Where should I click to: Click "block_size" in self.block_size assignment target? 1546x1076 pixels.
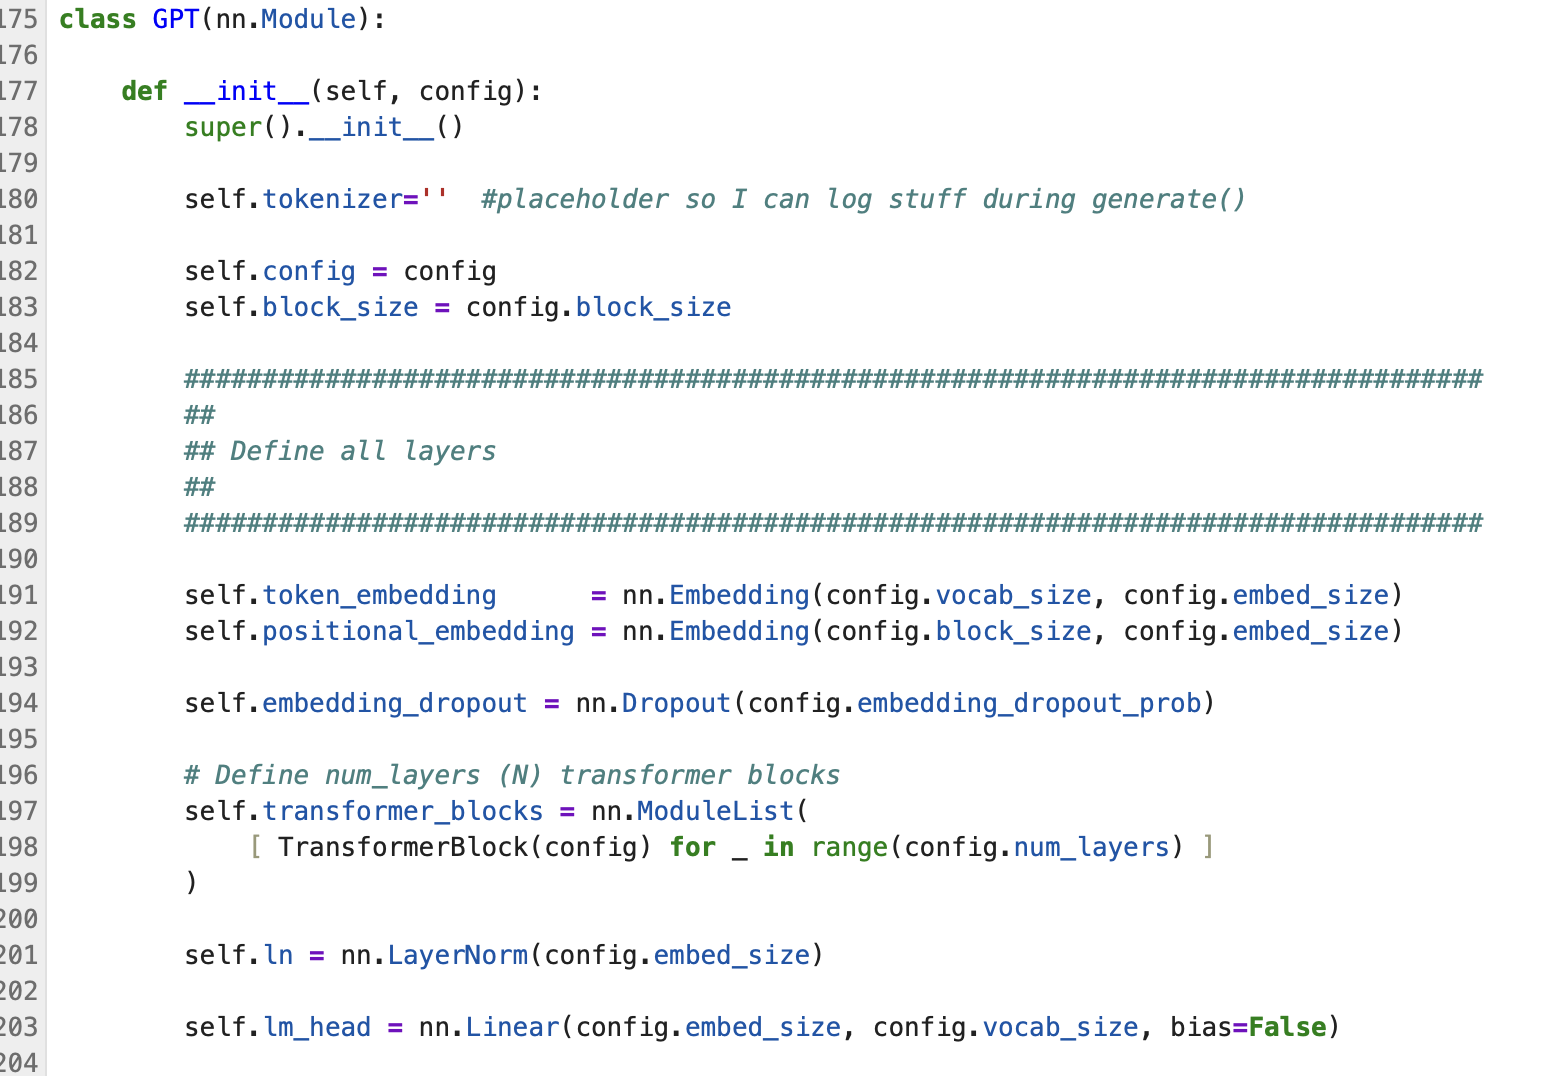340,307
